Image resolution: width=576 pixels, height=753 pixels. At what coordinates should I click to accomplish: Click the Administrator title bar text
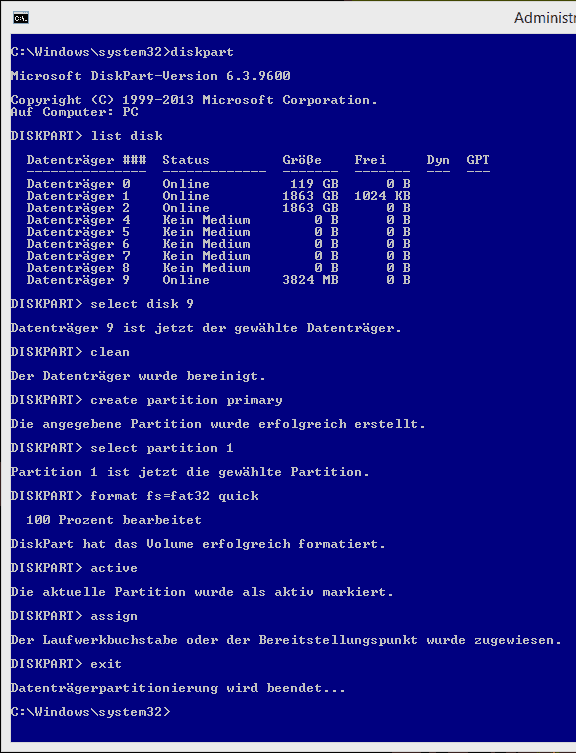tap(545, 18)
